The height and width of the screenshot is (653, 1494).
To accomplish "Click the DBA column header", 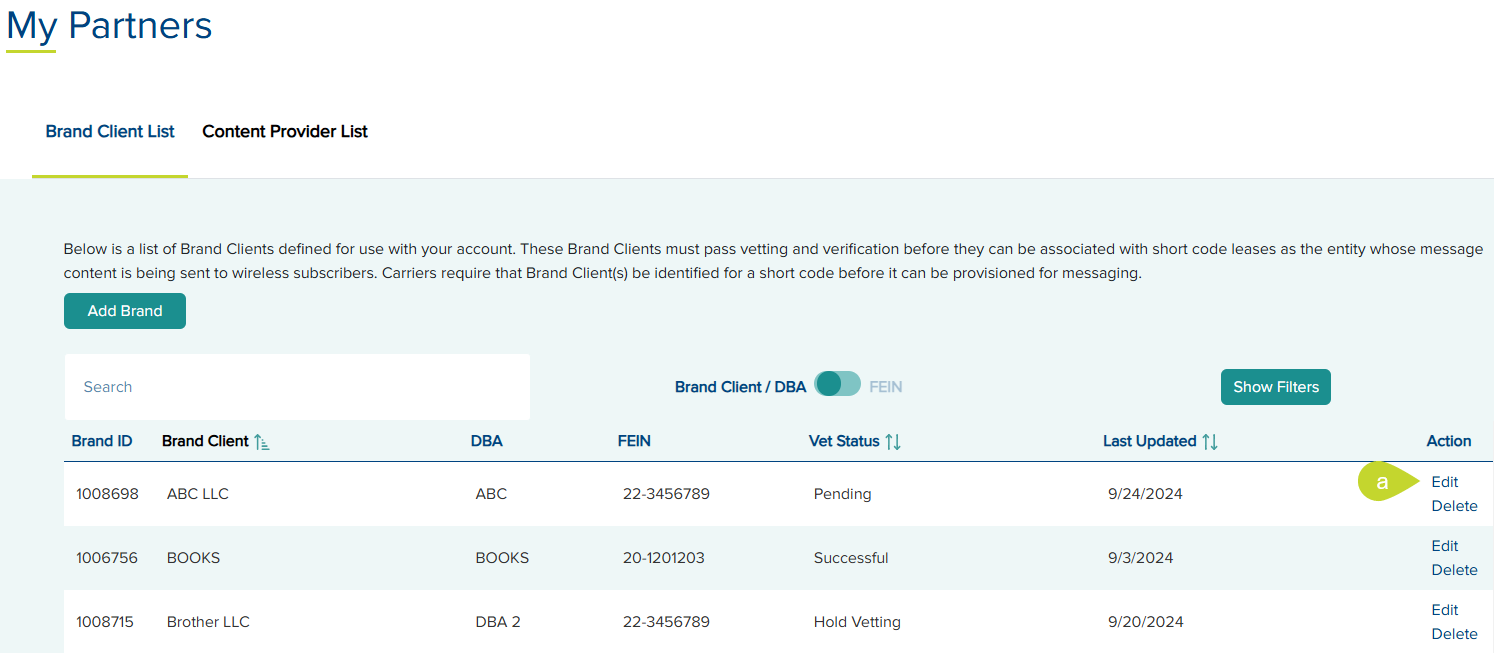I will pos(487,441).
